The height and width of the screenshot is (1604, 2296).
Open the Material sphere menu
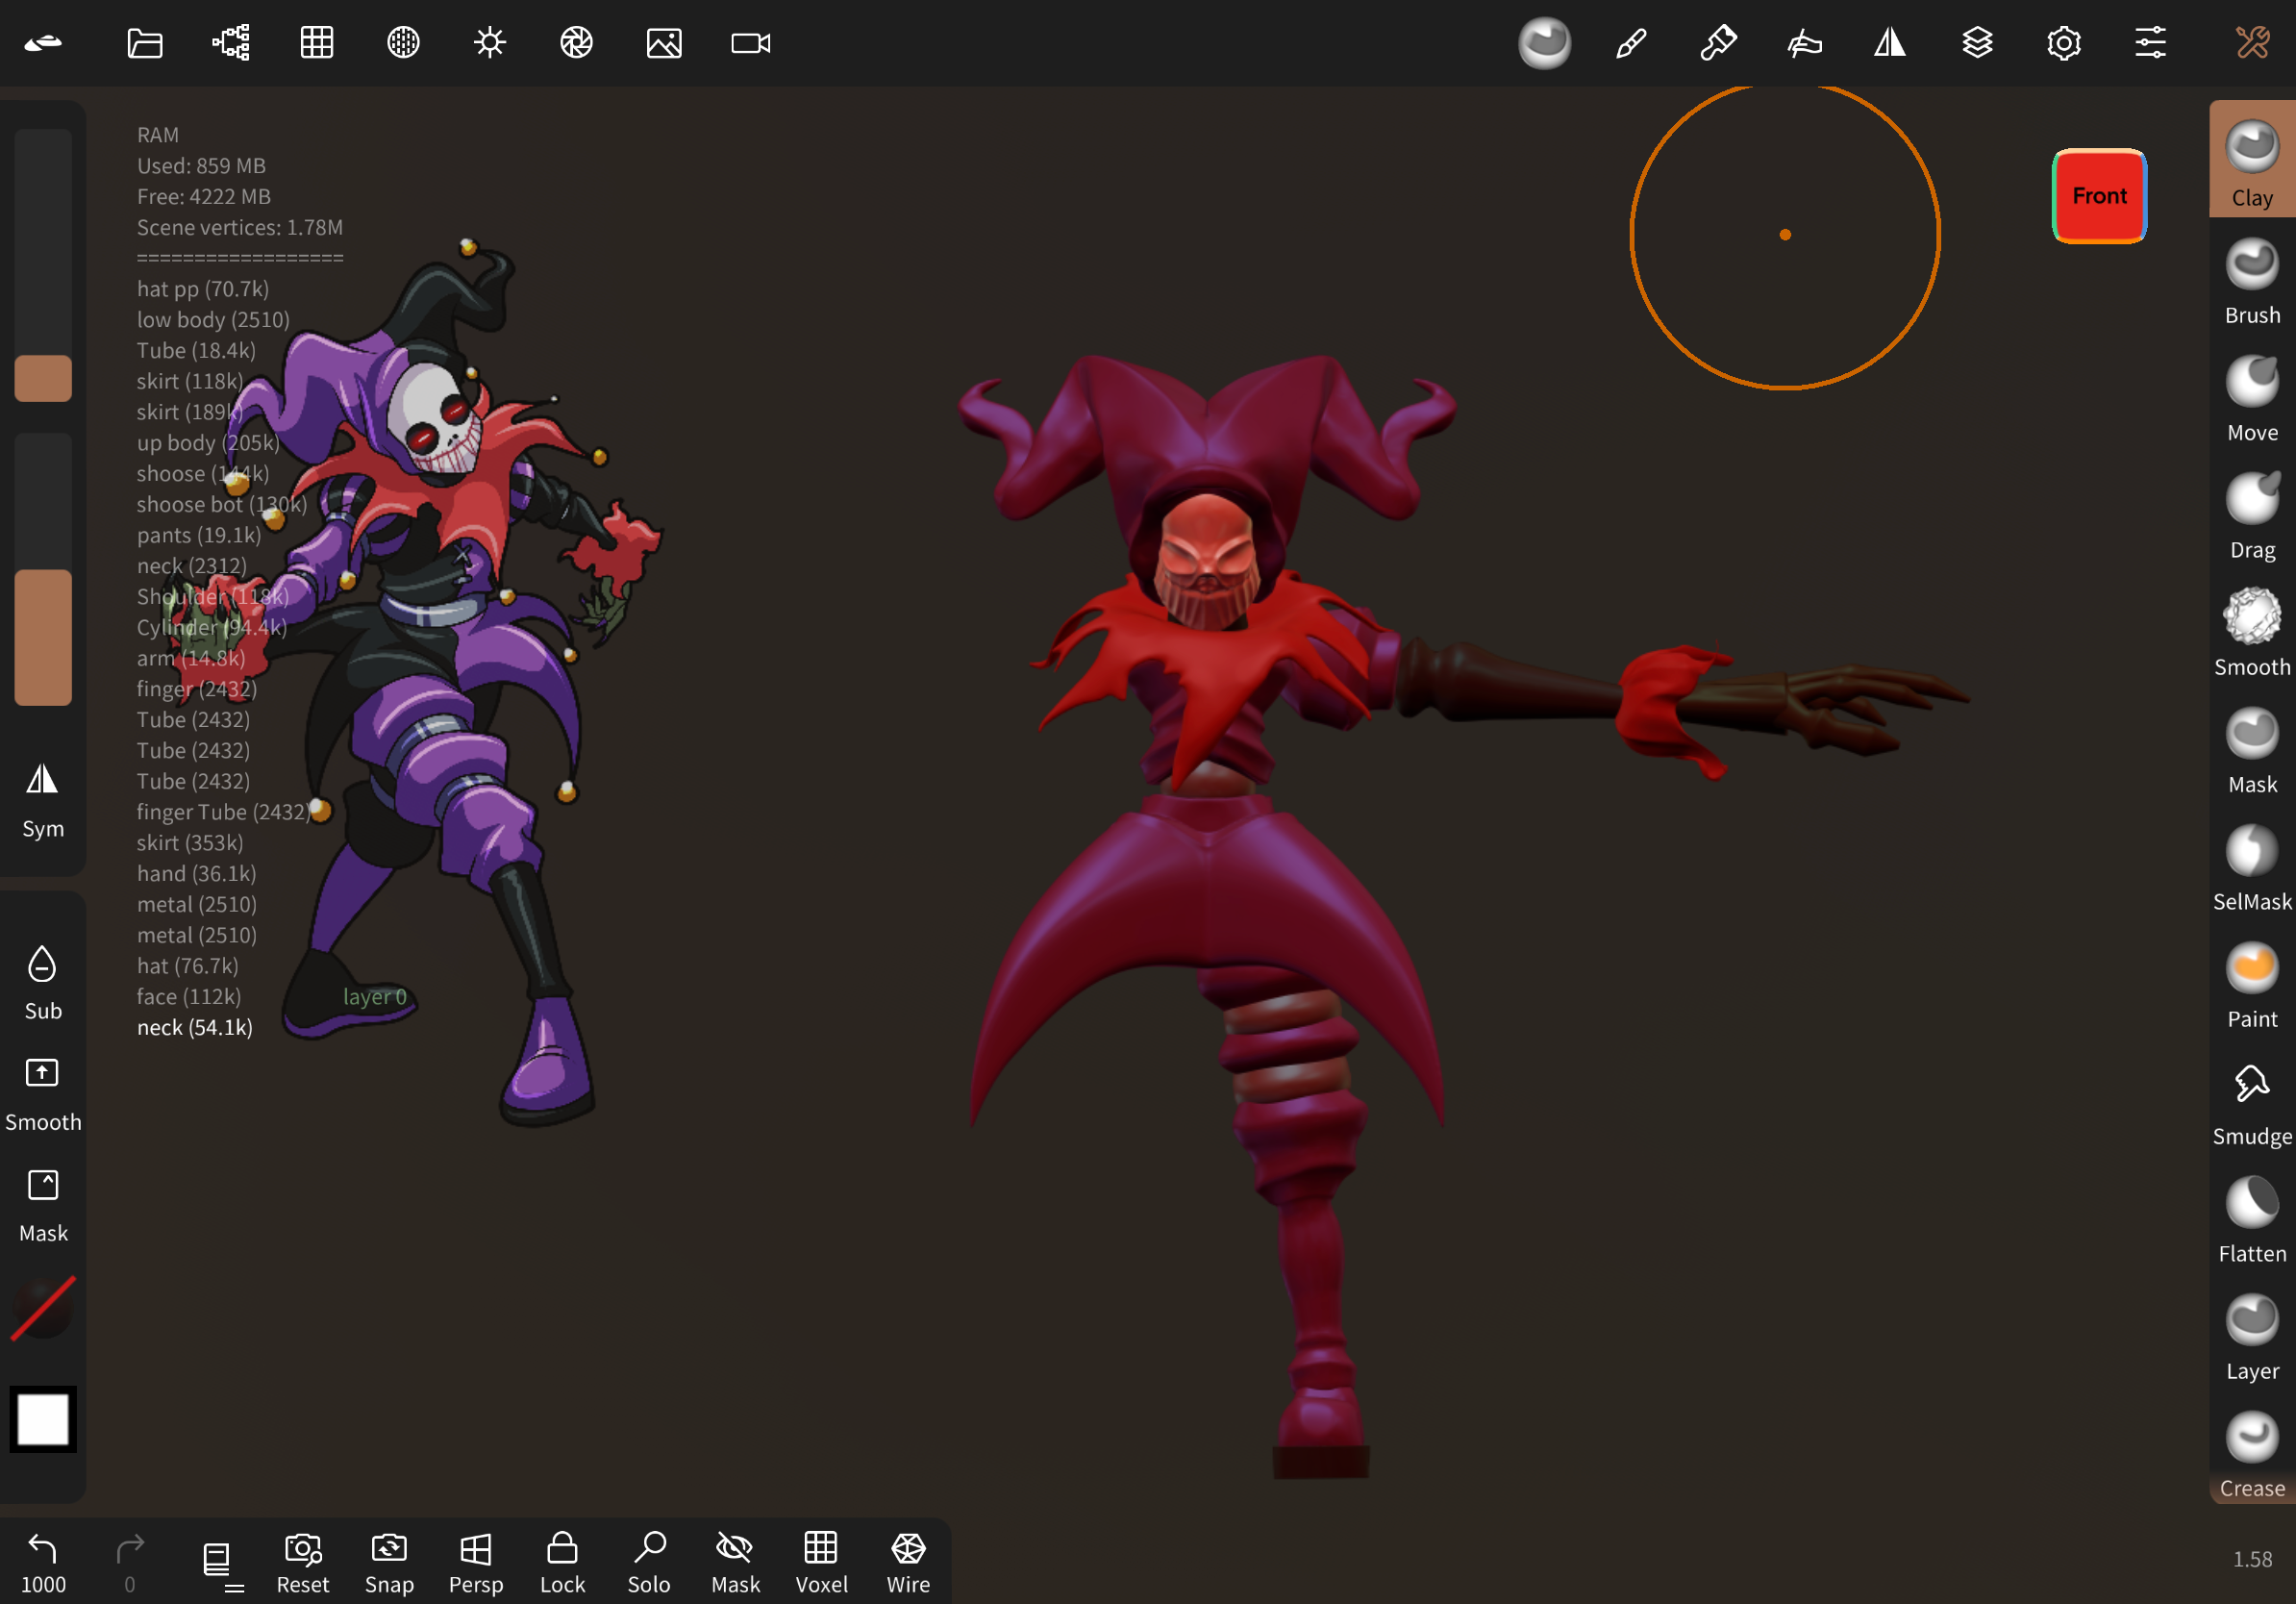click(404, 43)
